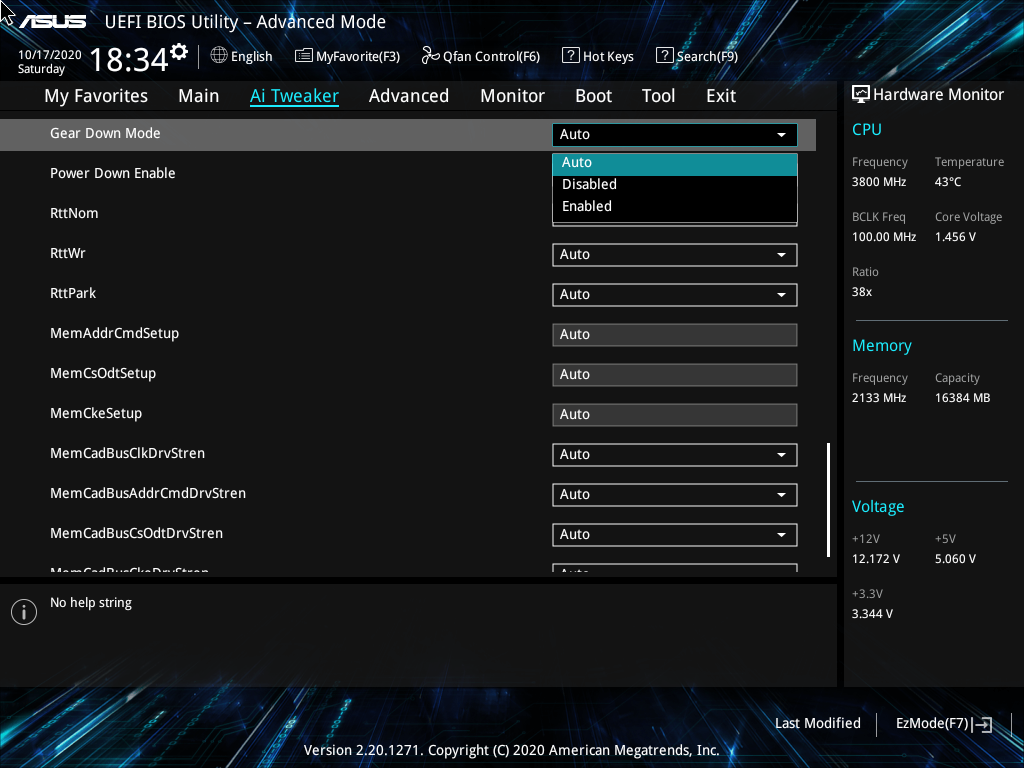
Task: Click the 3.344 V voltage reading
Action: 872,614
